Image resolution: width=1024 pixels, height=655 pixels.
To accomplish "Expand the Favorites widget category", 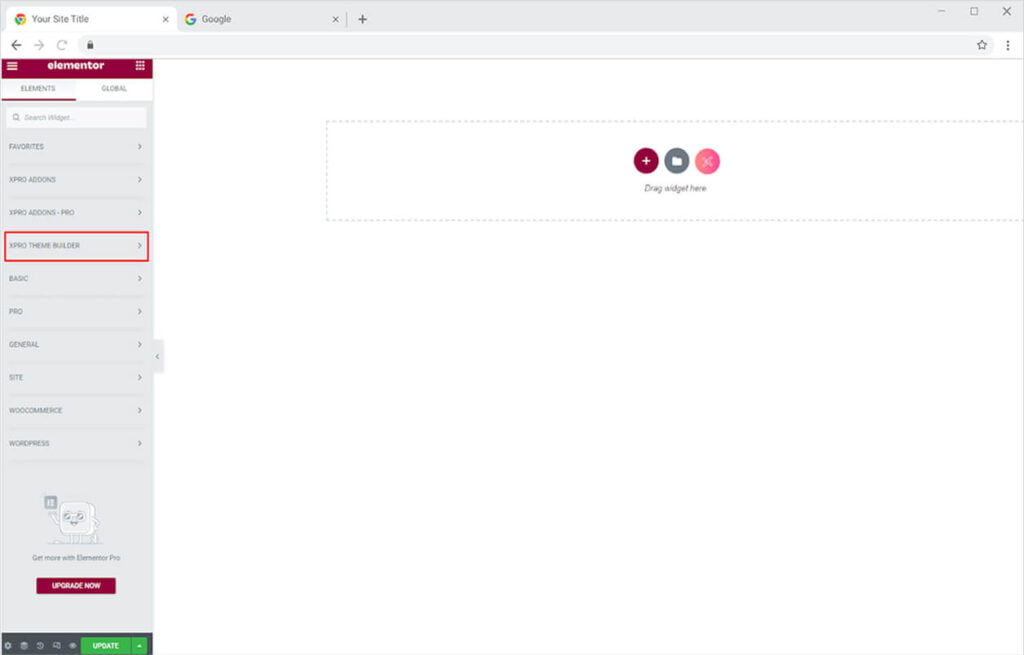I will pyautogui.click(x=76, y=147).
